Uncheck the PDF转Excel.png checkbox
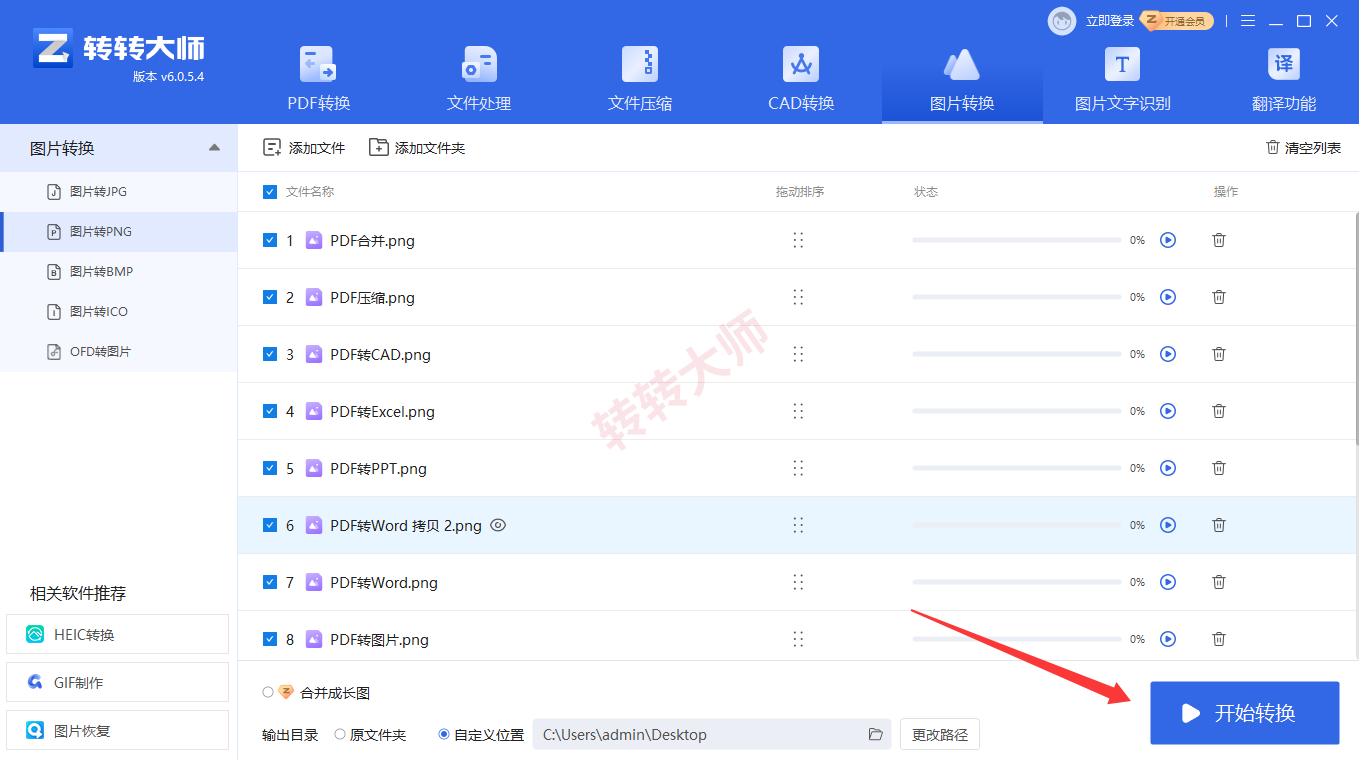Viewport: 1359px width, 760px height. [269, 411]
